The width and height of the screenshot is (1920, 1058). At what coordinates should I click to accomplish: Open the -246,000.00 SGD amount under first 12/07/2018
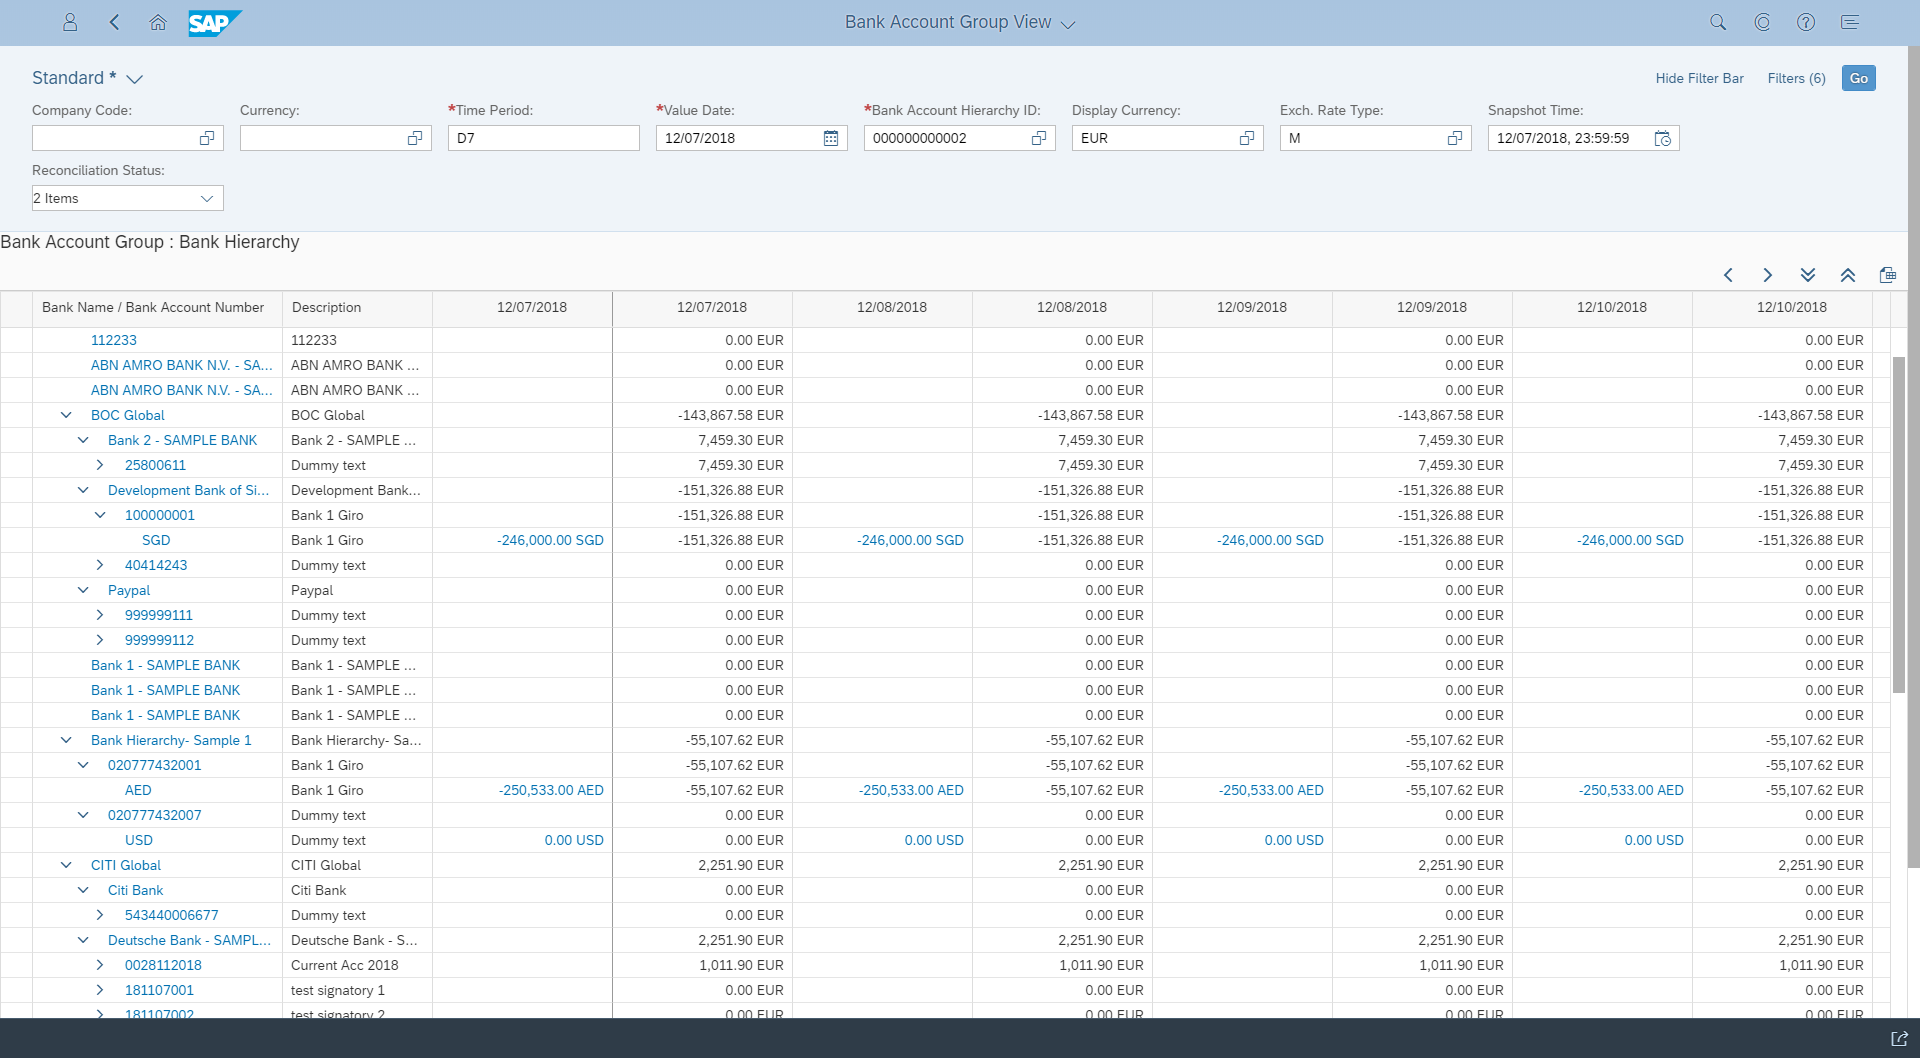click(x=550, y=540)
